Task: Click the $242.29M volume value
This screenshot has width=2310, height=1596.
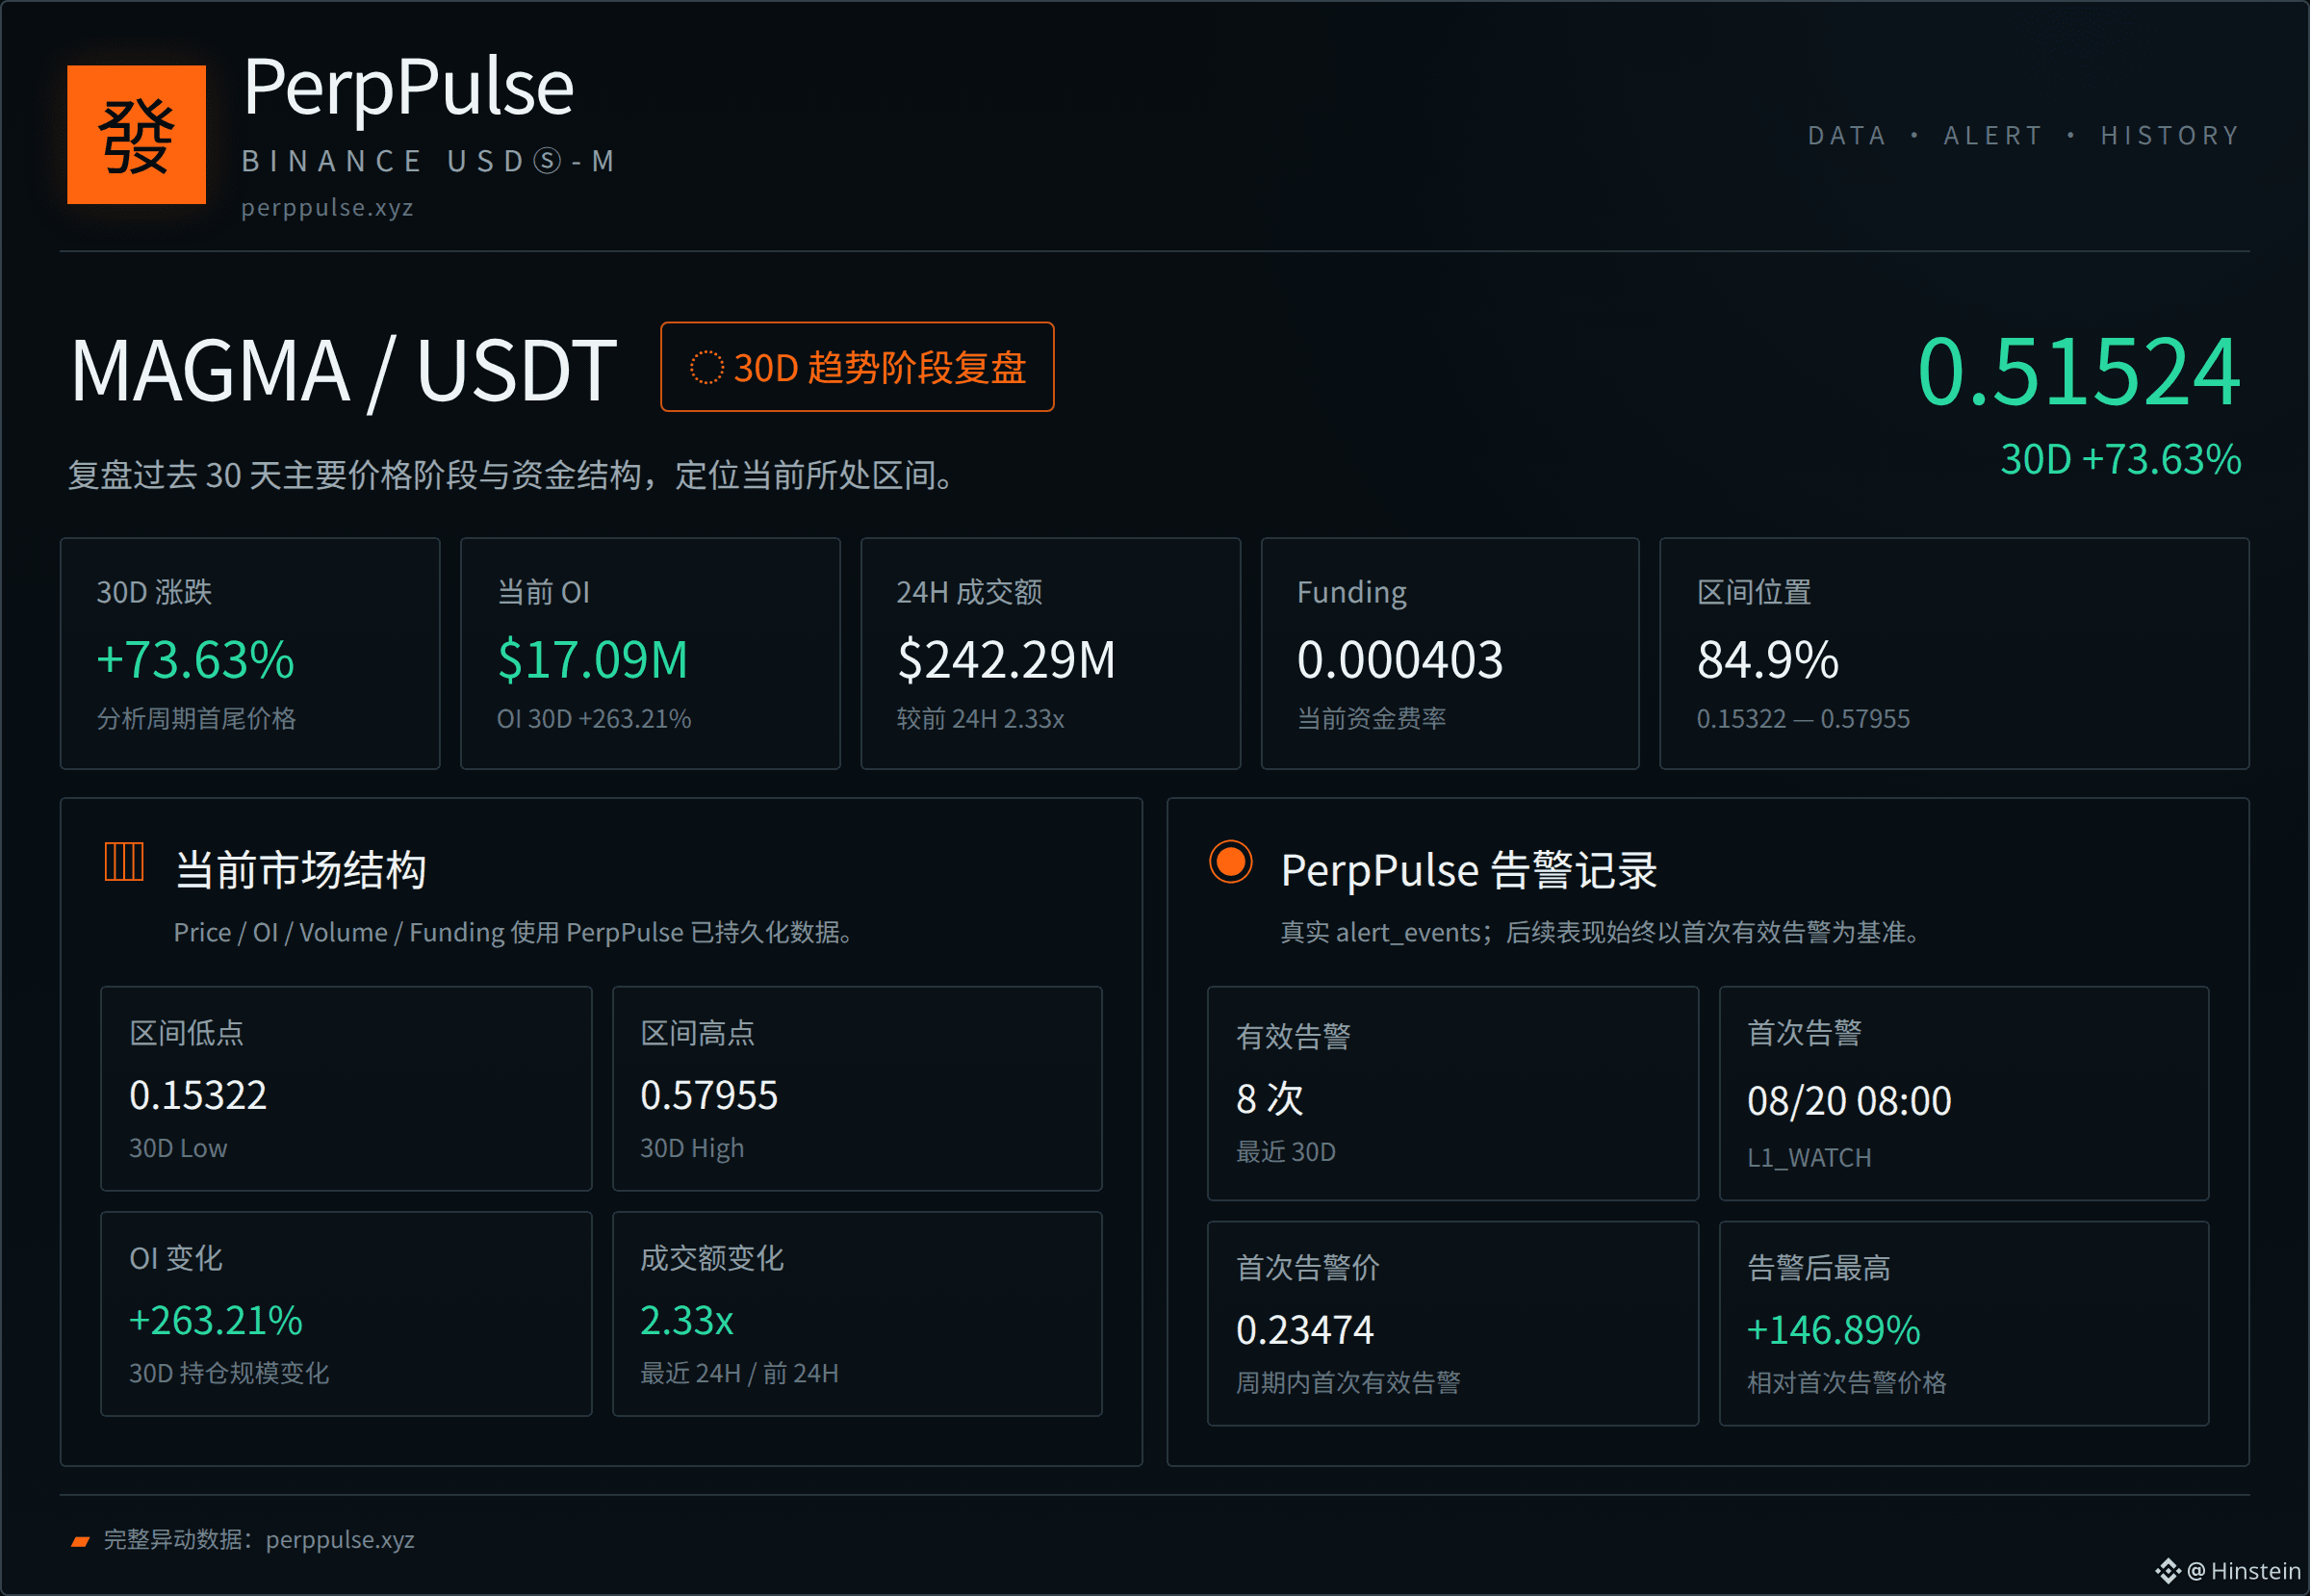Action: coord(1006,660)
